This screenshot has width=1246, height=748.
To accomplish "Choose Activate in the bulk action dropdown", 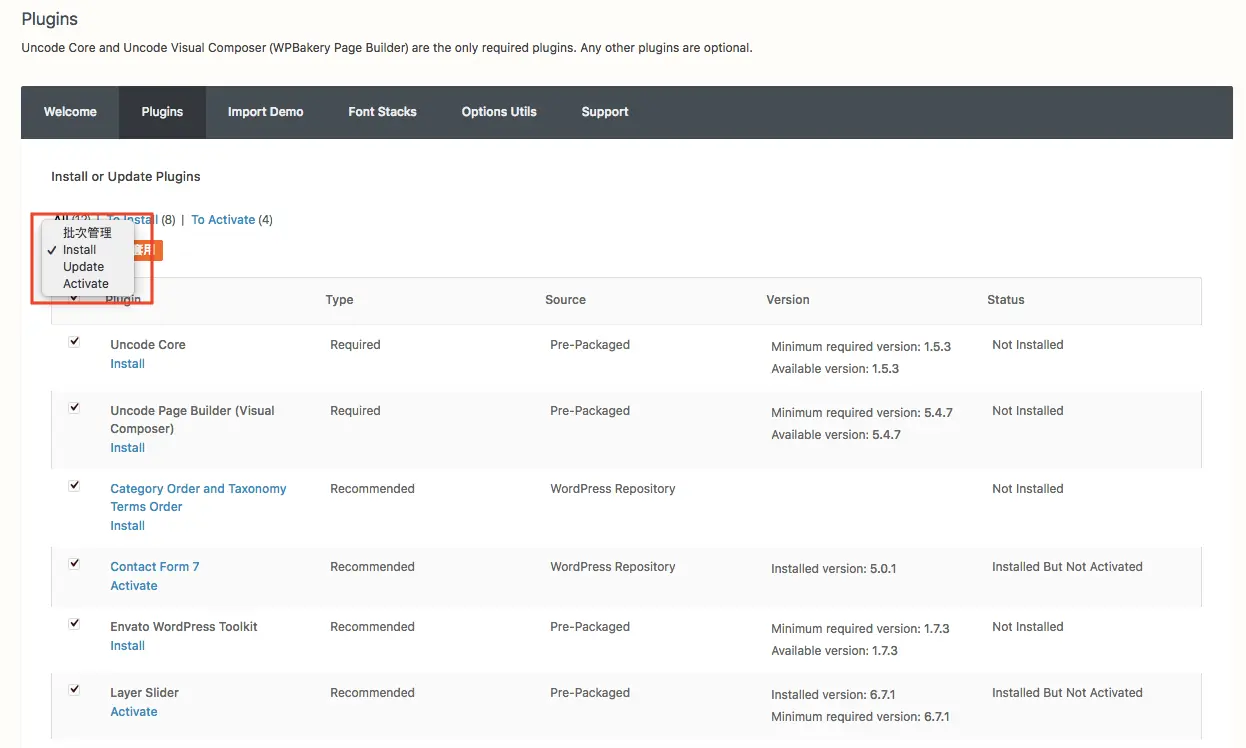I will (x=87, y=284).
